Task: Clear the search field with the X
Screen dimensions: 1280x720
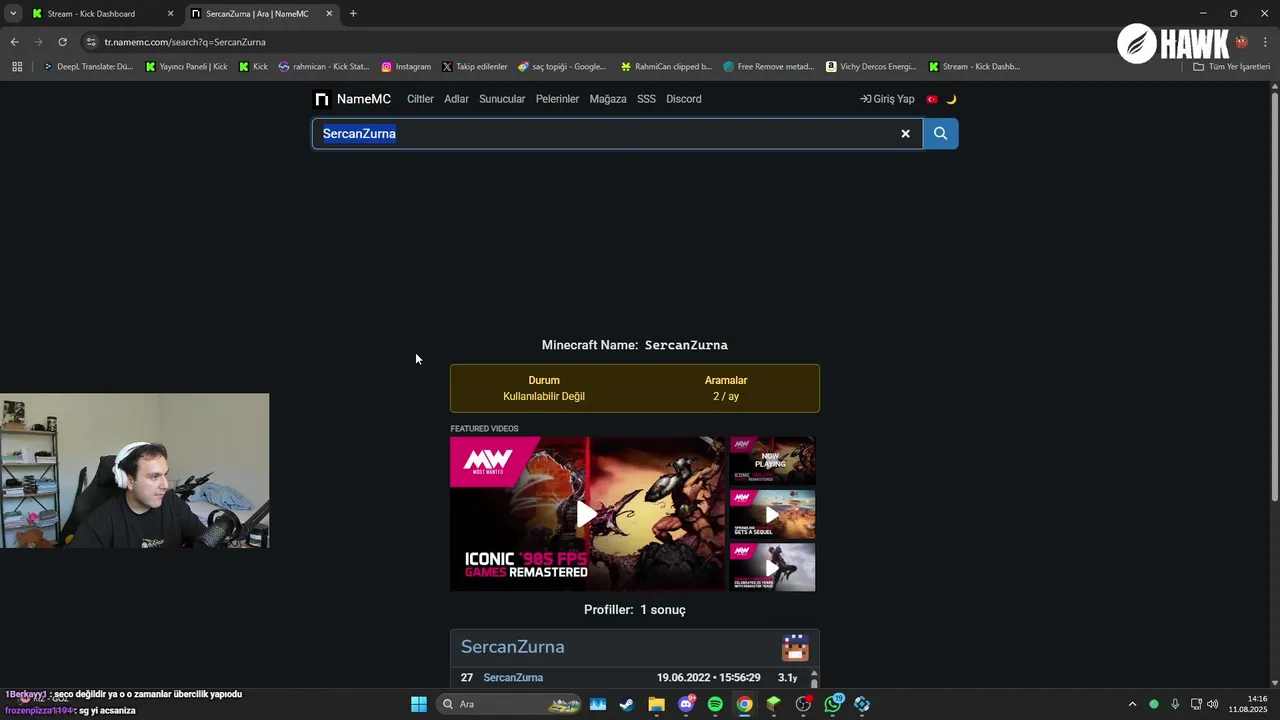Action: click(906, 133)
